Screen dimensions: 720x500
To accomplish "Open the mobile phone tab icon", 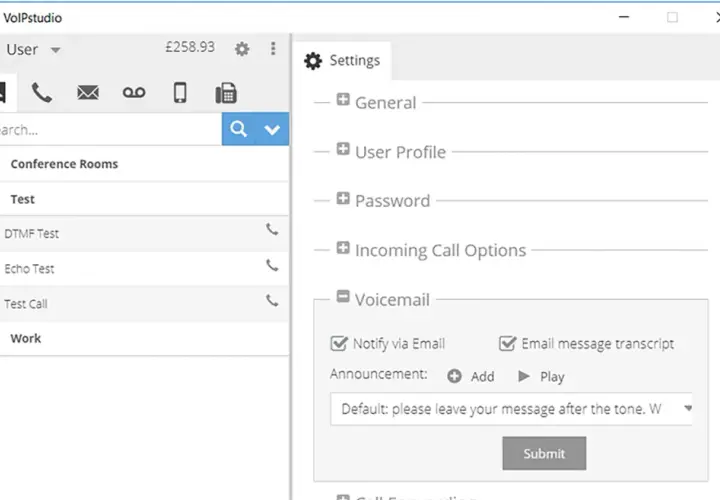I will click(x=180, y=93).
